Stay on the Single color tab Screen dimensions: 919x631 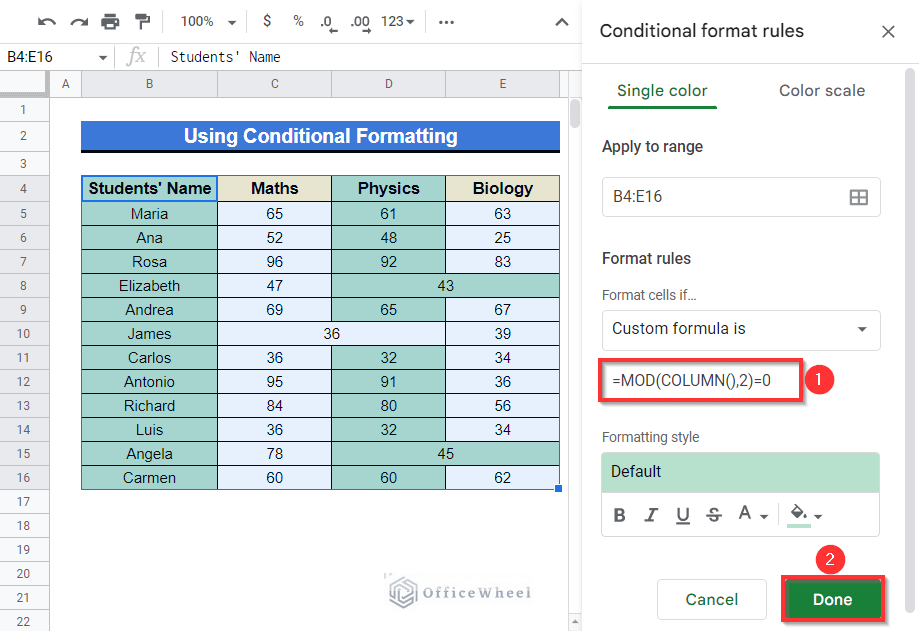coord(662,90)
